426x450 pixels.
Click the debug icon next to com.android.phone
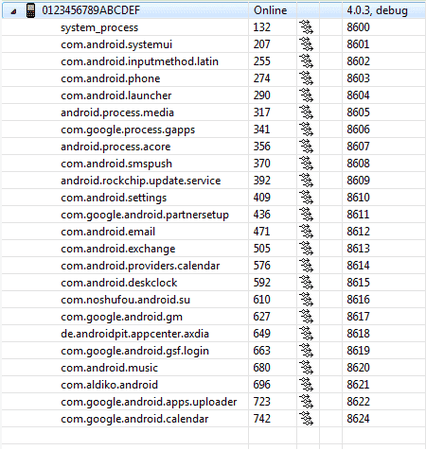coord(306,78)
